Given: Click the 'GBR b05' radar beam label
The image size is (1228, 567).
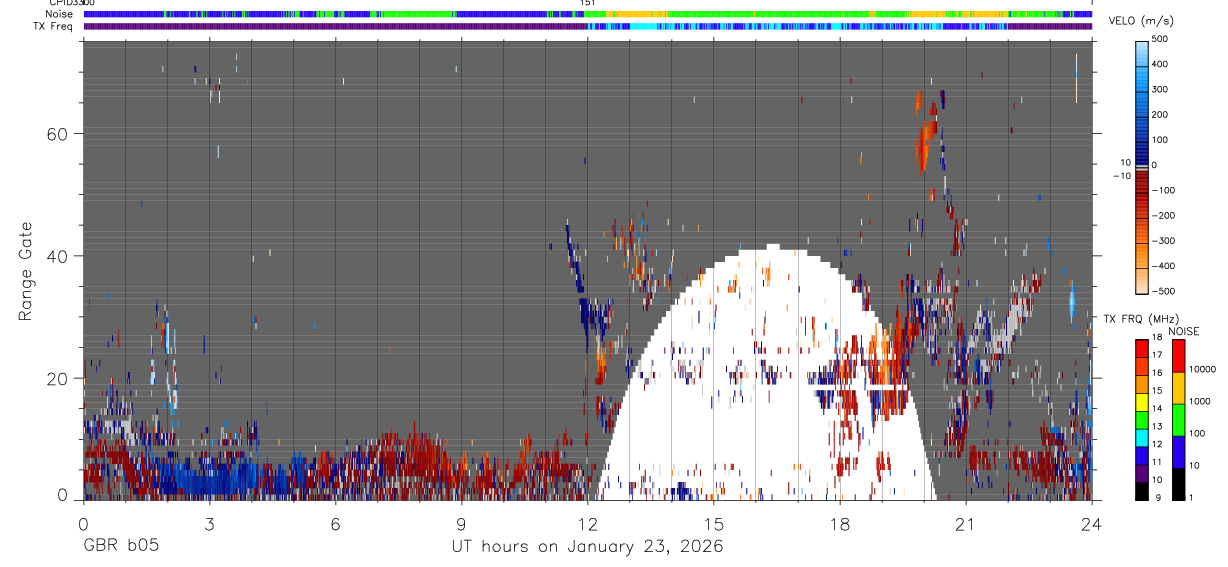Looking at the screenshot, I should 120,547.
